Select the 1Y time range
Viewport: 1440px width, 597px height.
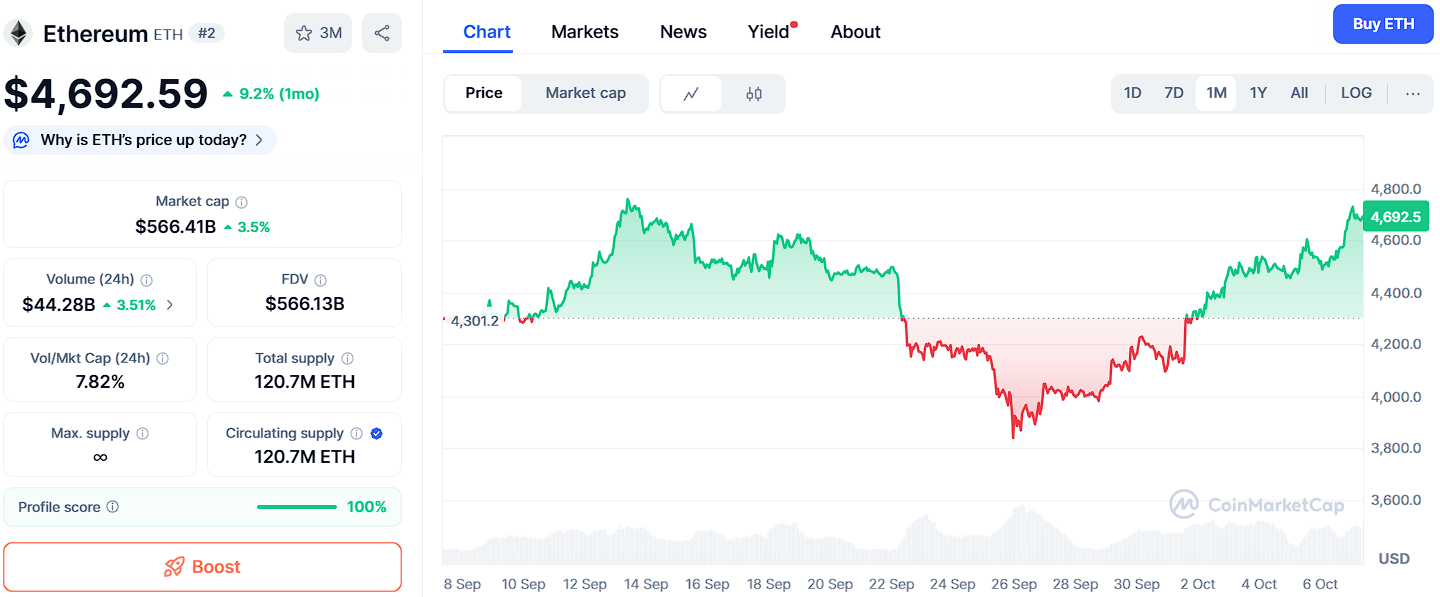point(1258,93)
